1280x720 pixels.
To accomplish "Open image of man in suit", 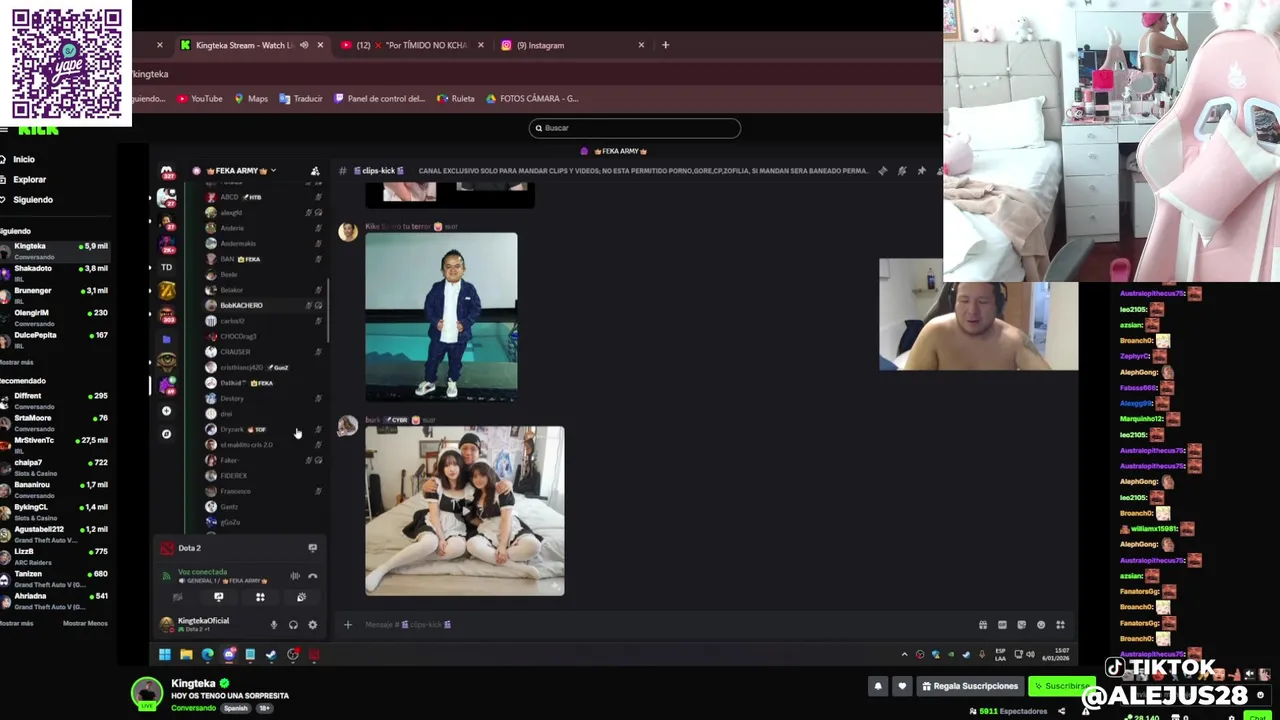I will pos(441,317).
